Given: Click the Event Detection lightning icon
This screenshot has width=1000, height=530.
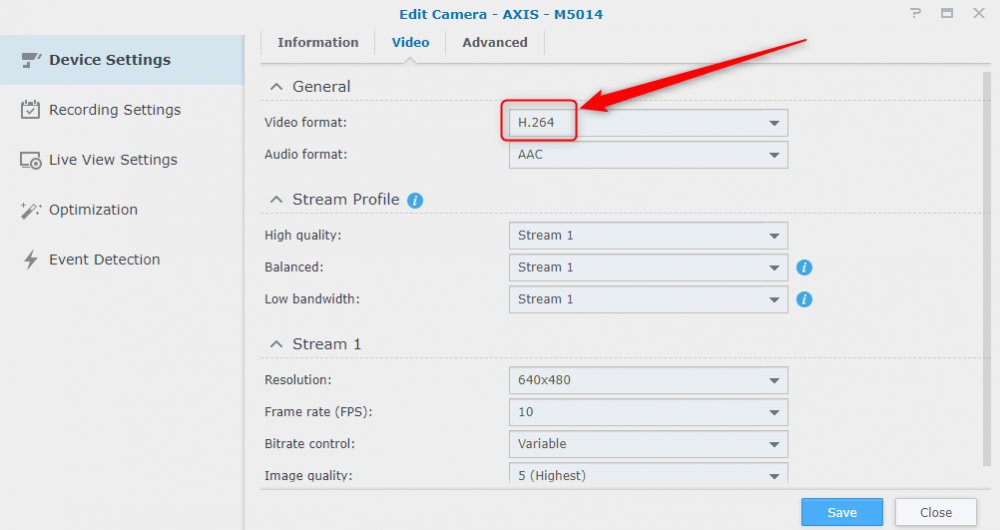Looking at the screenshot, I should click(x=31, y=260).
